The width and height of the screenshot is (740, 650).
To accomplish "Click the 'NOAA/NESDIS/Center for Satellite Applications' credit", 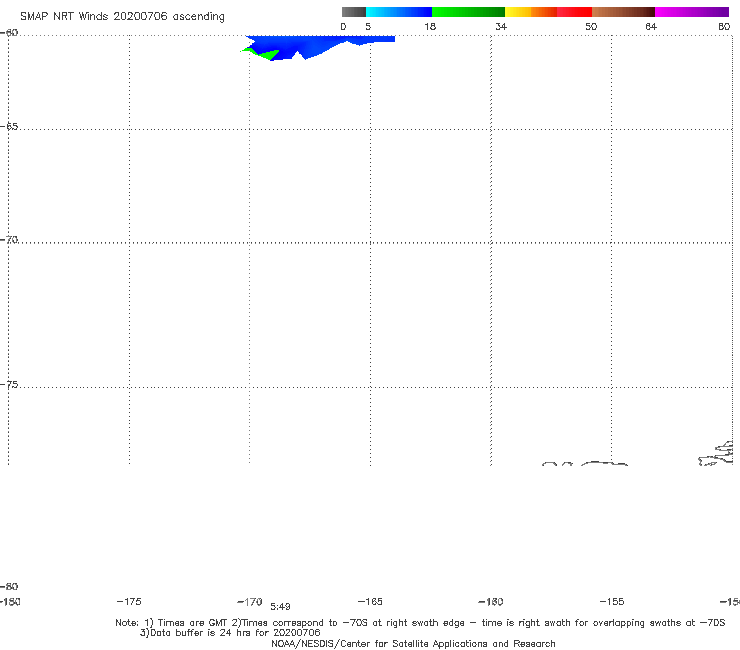I will [413, 643].
